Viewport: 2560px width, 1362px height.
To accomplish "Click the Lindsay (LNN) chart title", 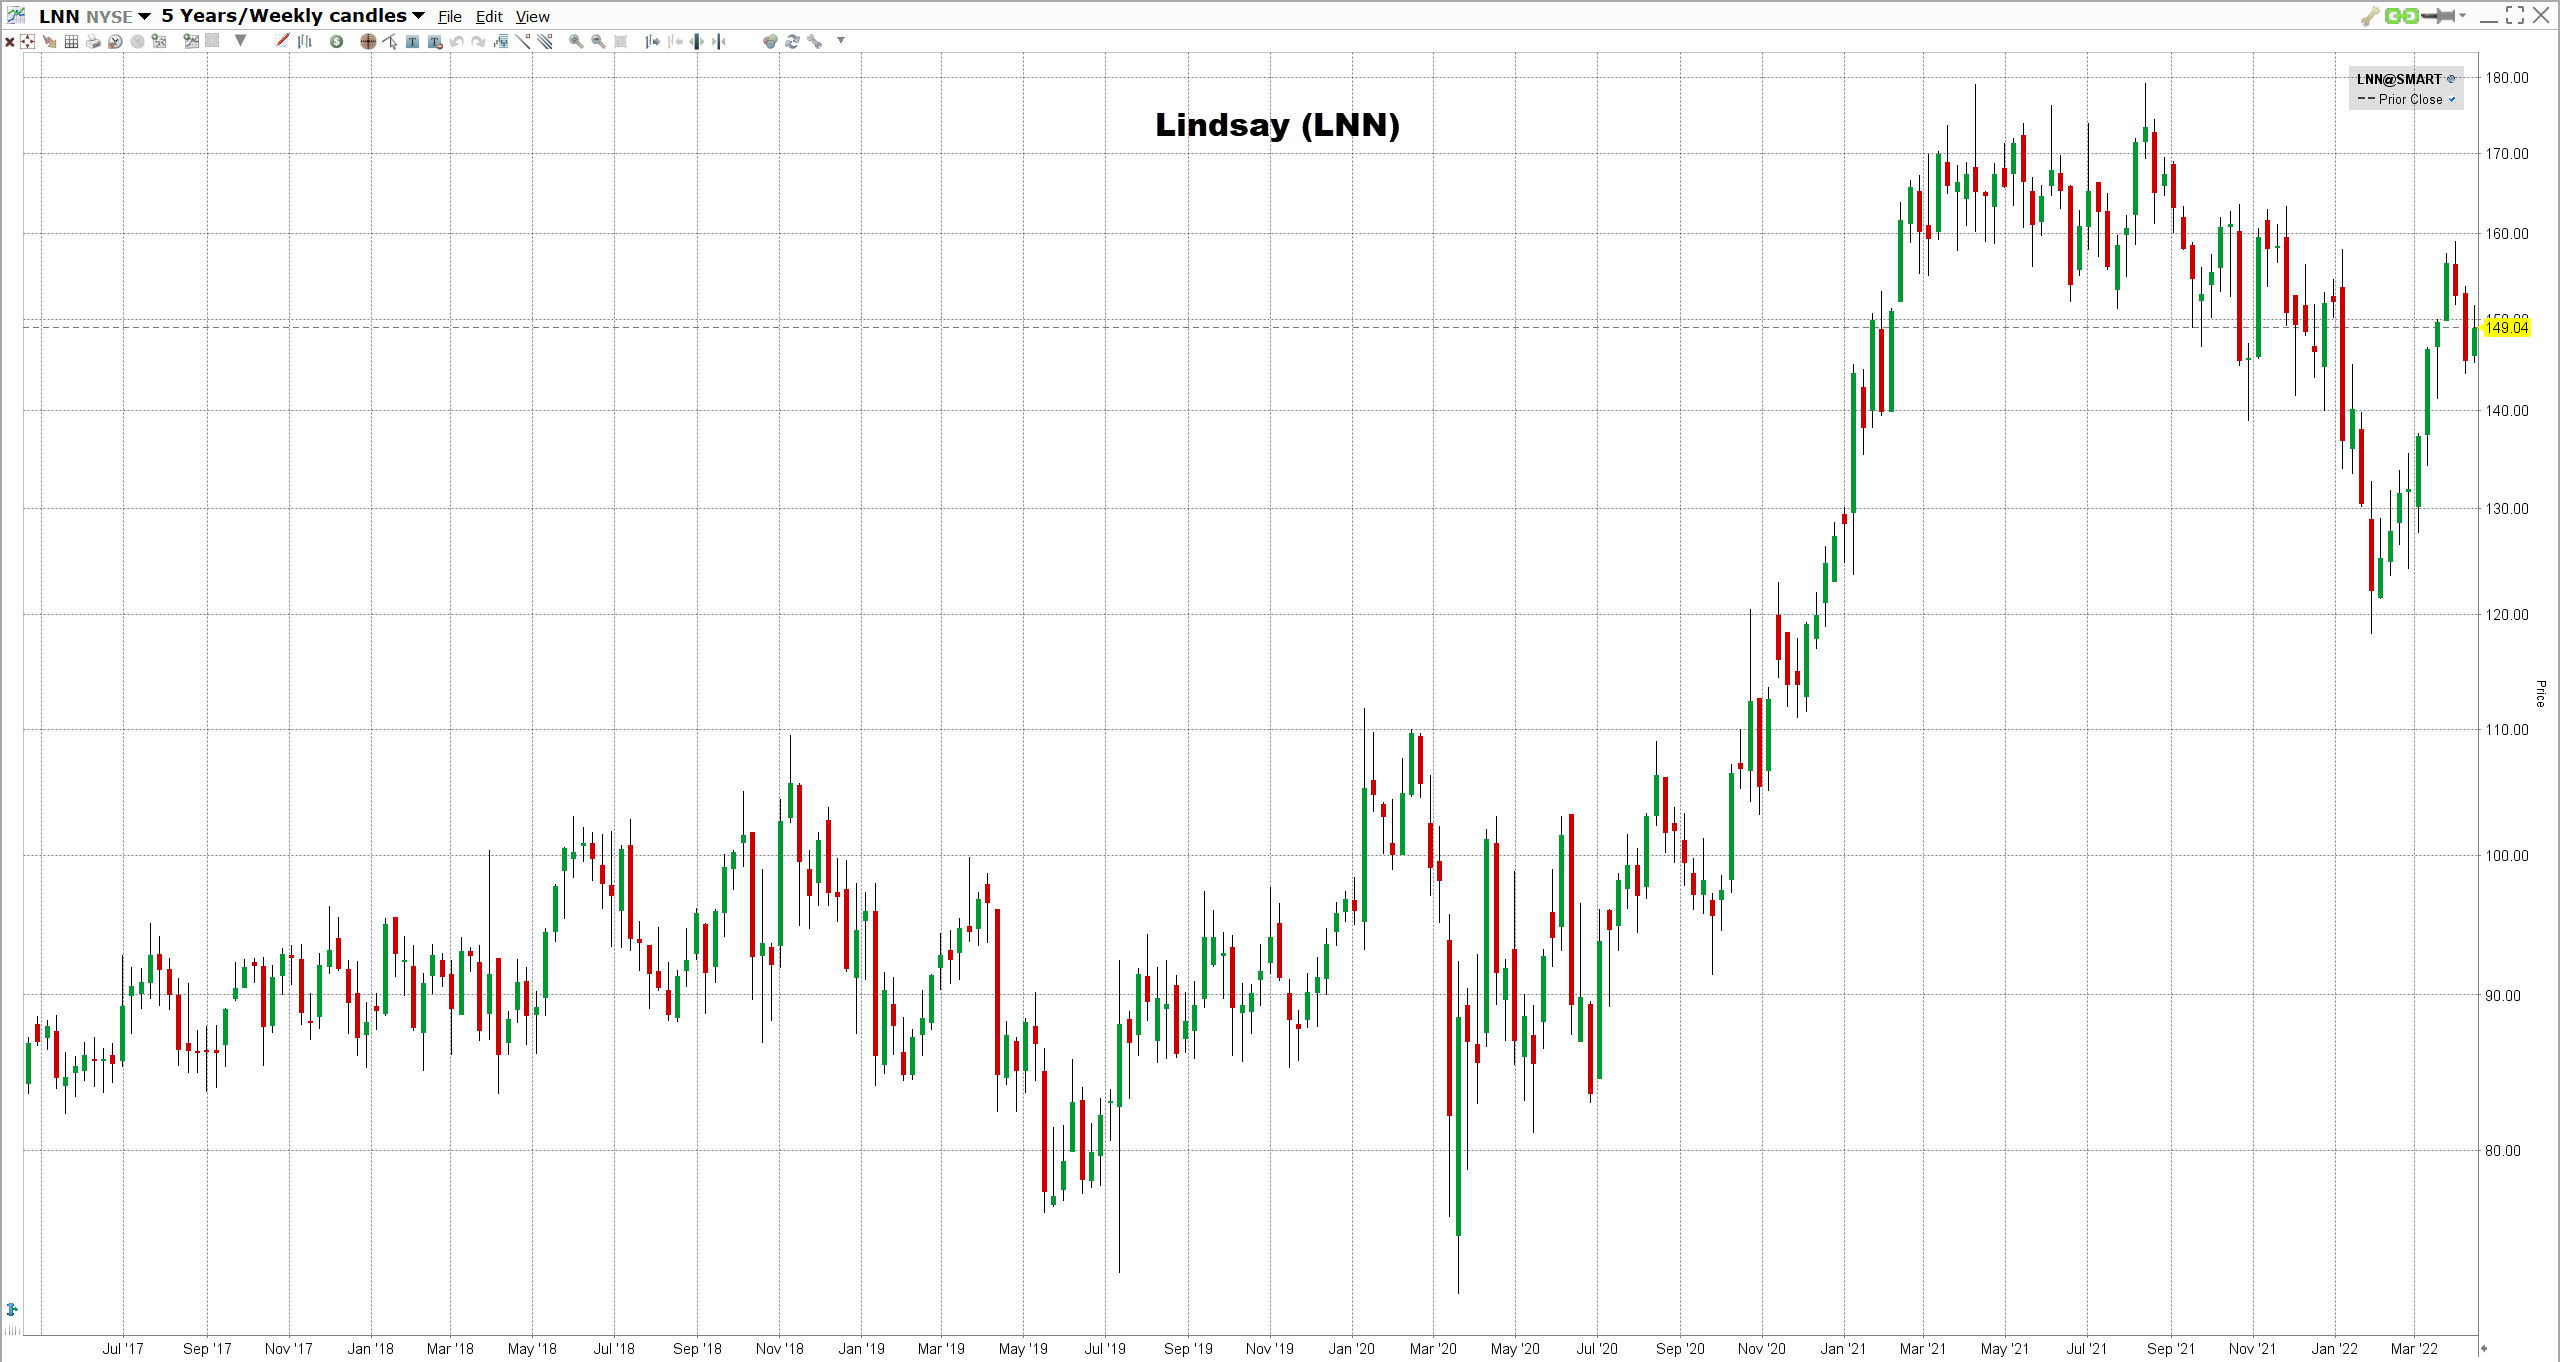I will [1277, 125].
